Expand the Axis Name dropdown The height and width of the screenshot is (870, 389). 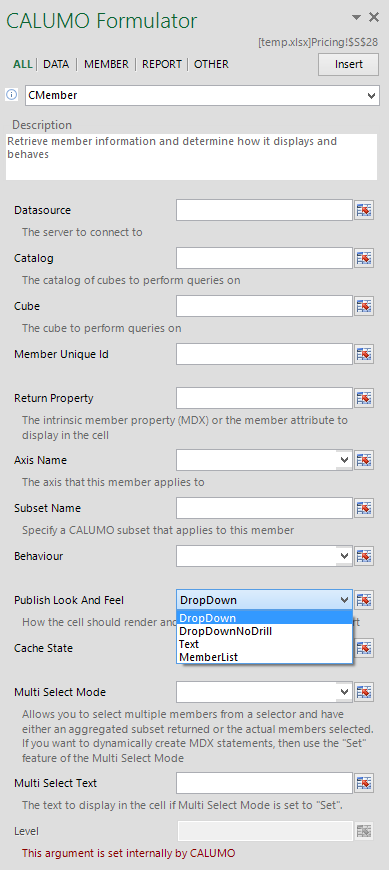coord(345,460)
